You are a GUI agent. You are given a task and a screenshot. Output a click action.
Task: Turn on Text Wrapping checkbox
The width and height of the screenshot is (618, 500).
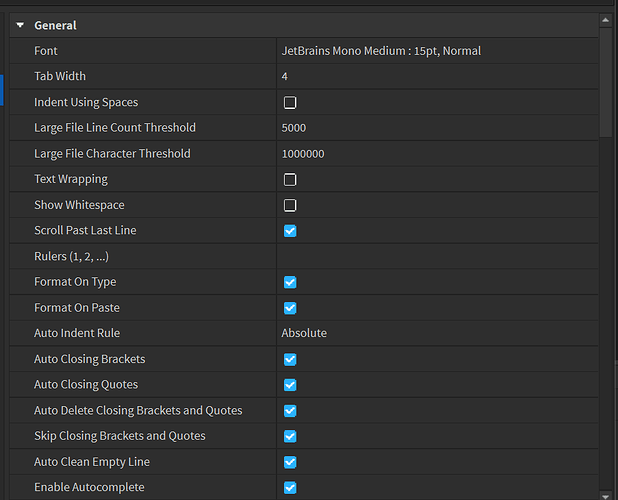[290, 180]
